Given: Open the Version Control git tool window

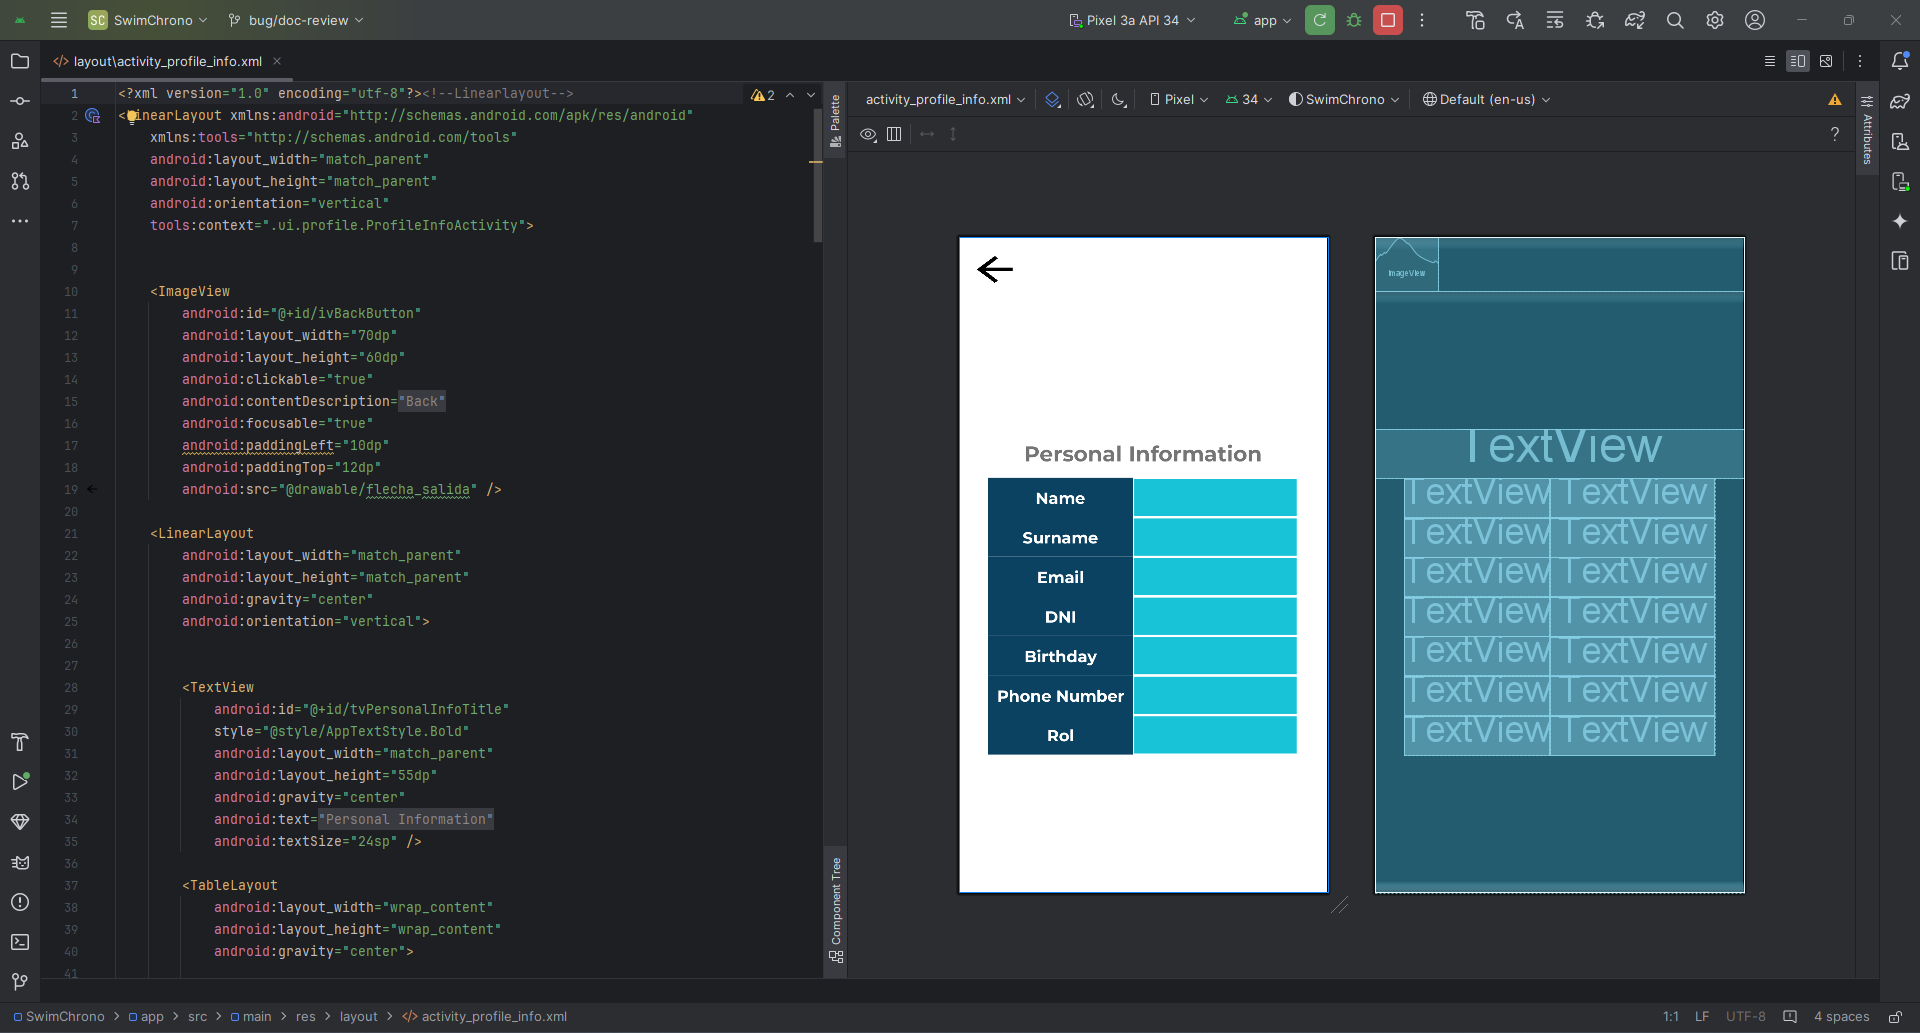Looking at the screenshot, I should click(20, 982).
